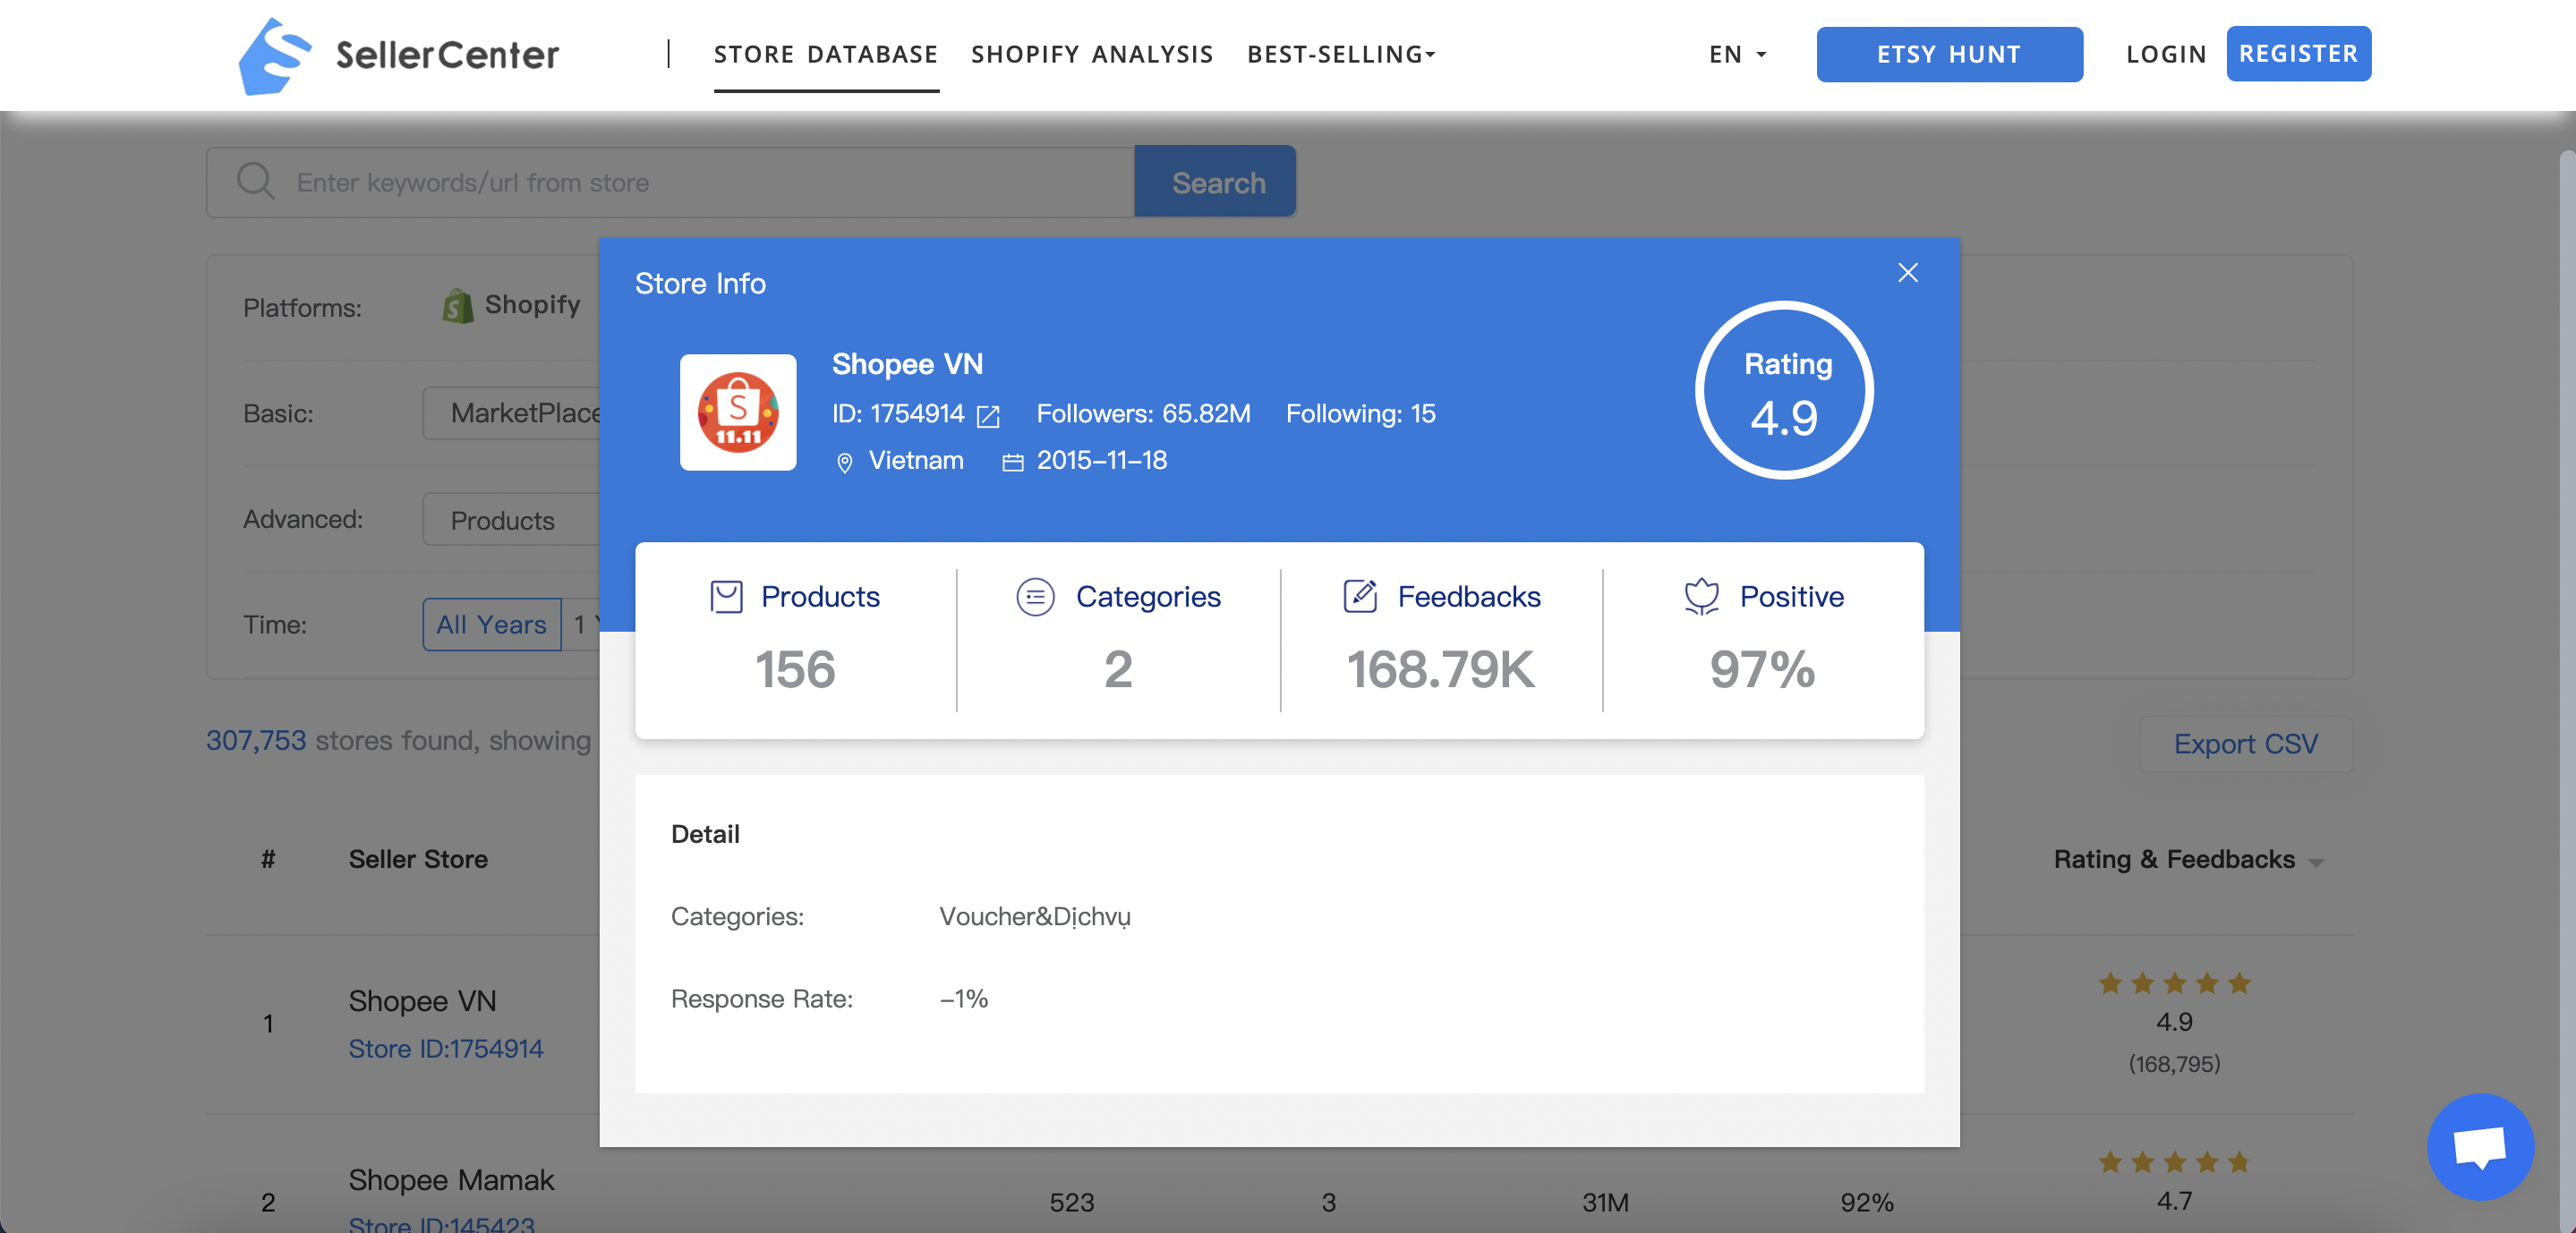Viewport: 2576px width, 1233px height.
Task: Focus the store keyword search field
Action: coord(670,182)
